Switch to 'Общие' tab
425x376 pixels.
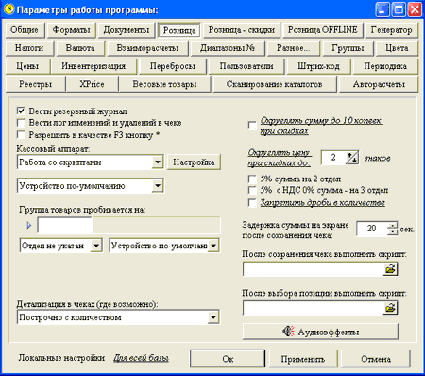(x=24, y=30)
